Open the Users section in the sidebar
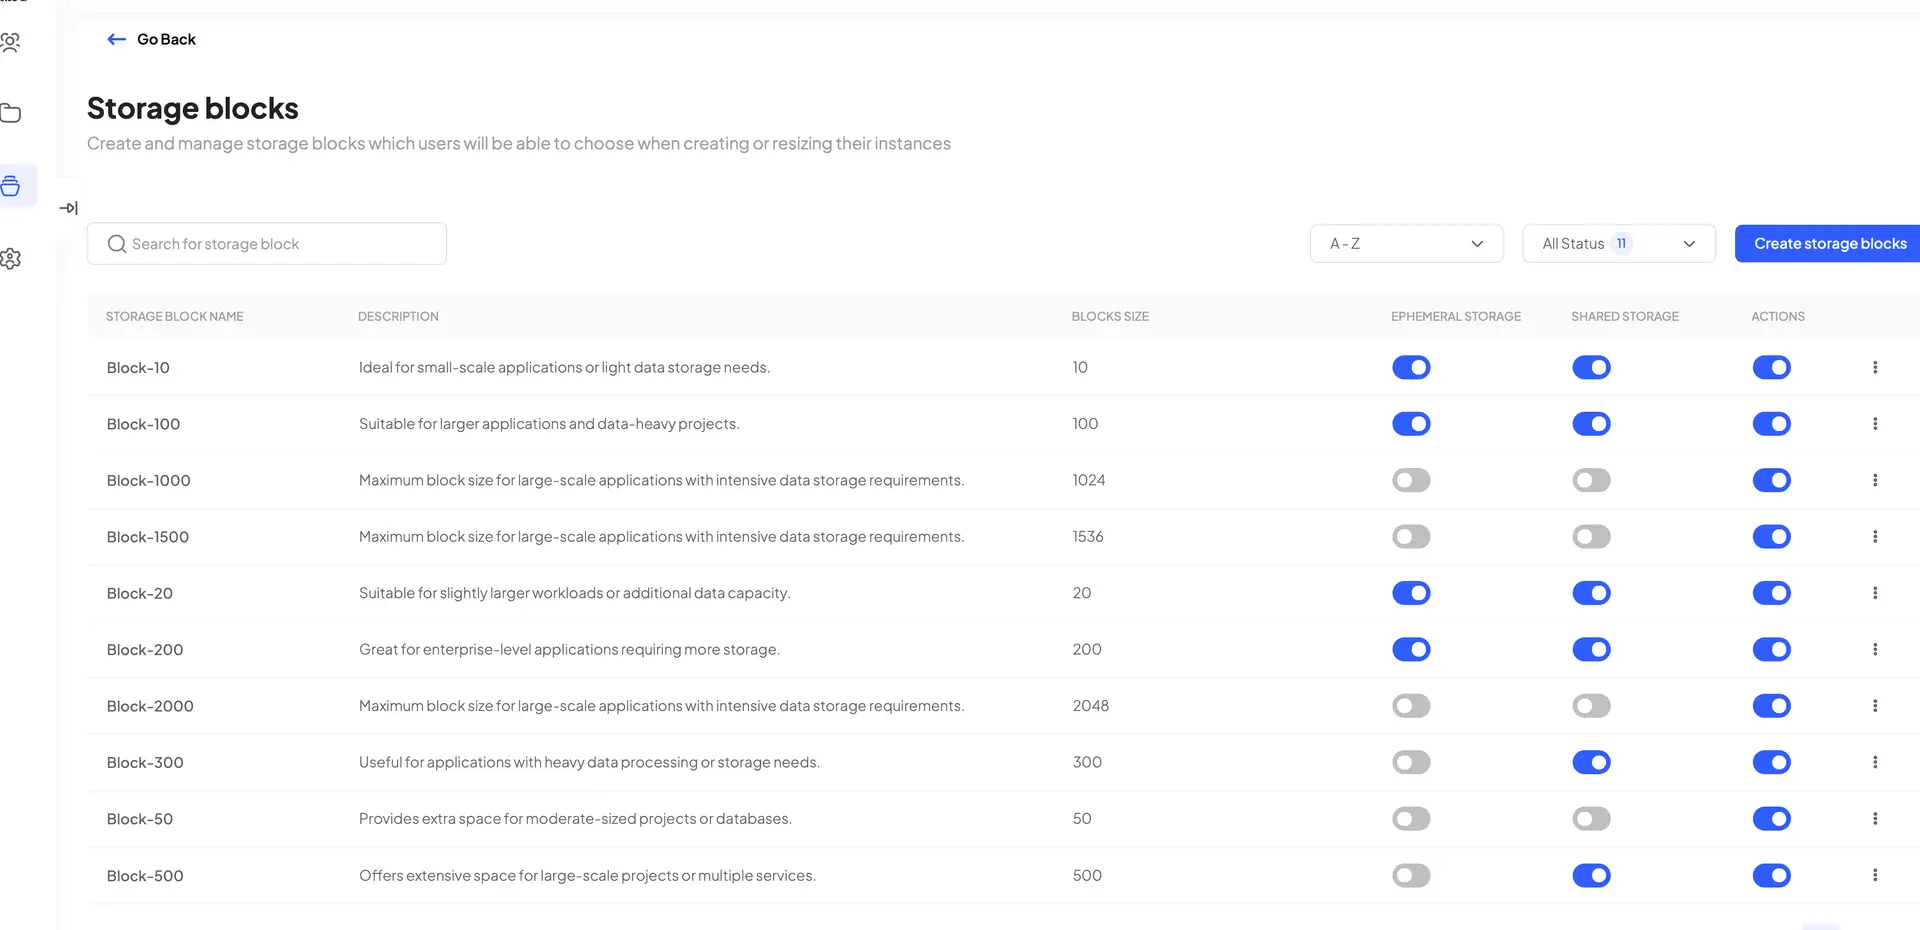Viewport: 1920px width, 930px height. point(12,42)
